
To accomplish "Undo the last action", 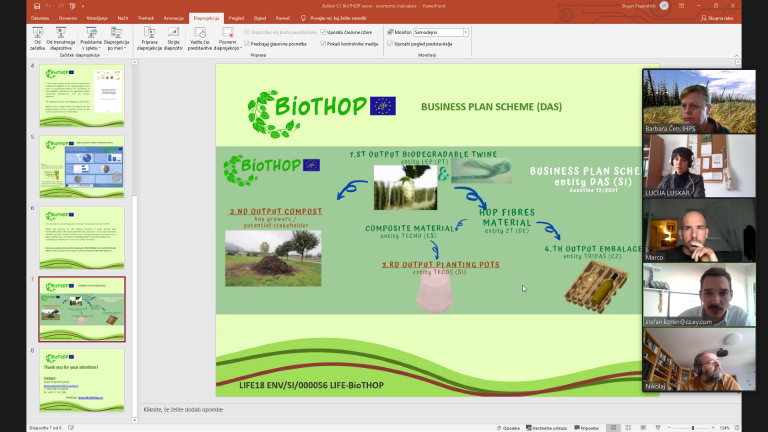I will point(48,6).
